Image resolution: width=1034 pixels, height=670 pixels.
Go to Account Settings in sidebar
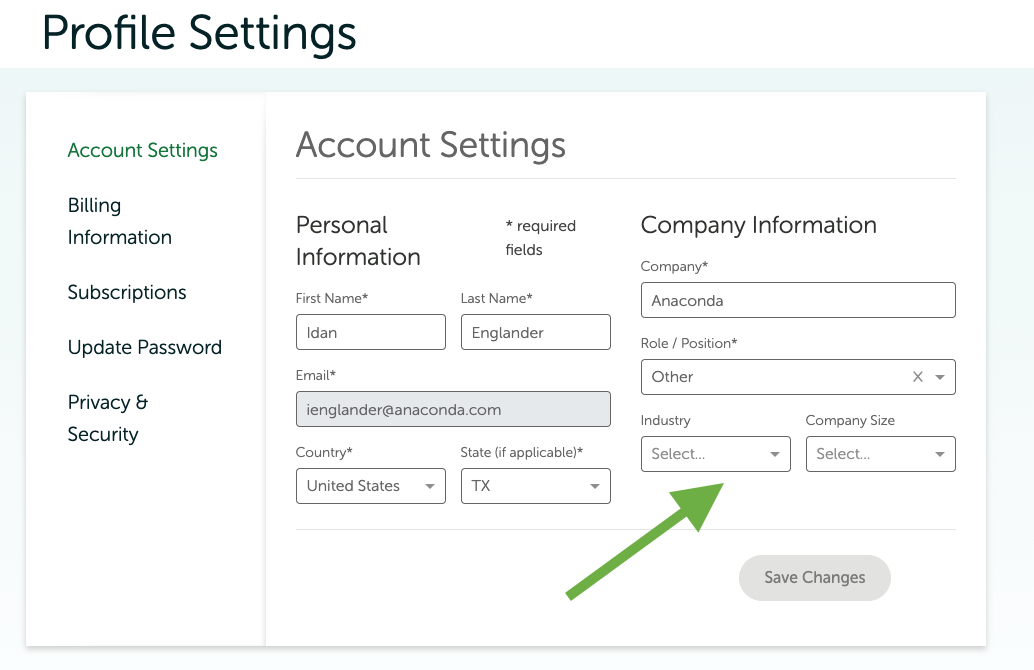pos(142,150)
